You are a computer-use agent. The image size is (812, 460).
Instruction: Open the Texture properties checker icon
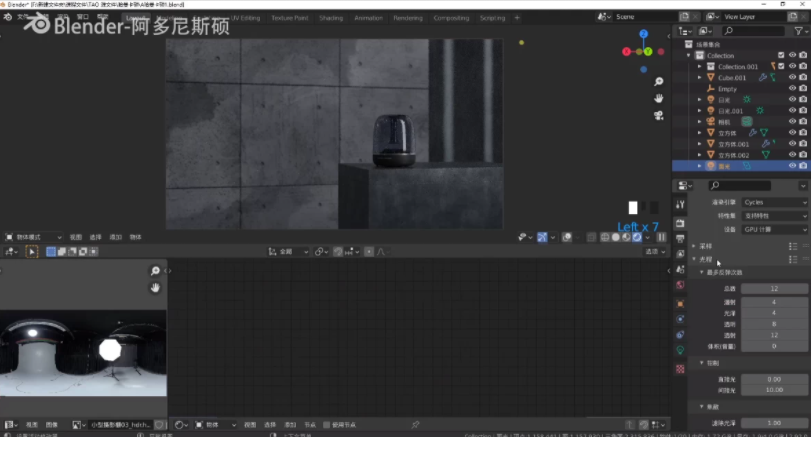click(680, 369)
